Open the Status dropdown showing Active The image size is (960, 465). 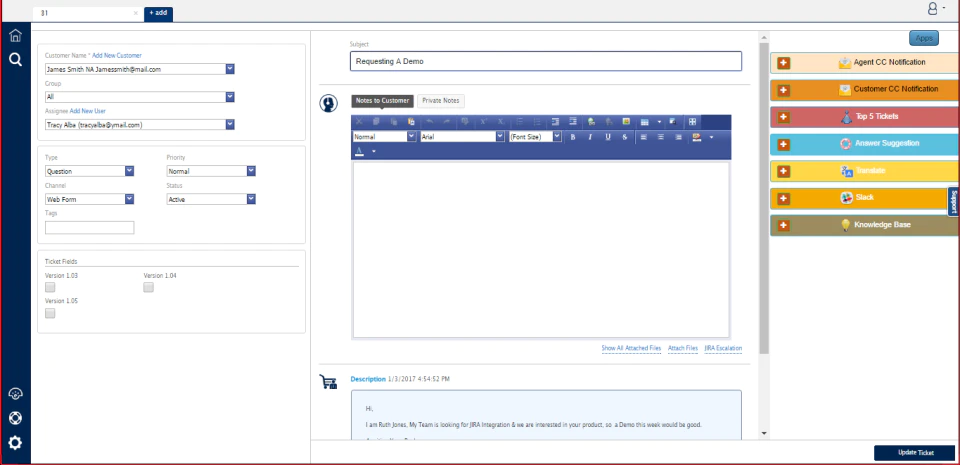tap(211, 199)
